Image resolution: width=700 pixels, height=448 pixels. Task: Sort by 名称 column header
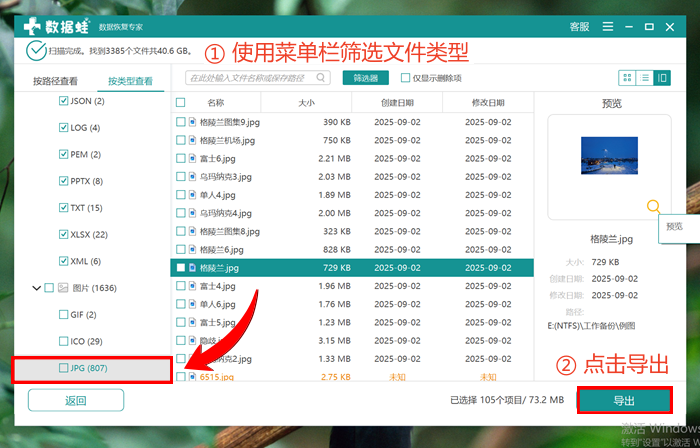pos(216,103)
